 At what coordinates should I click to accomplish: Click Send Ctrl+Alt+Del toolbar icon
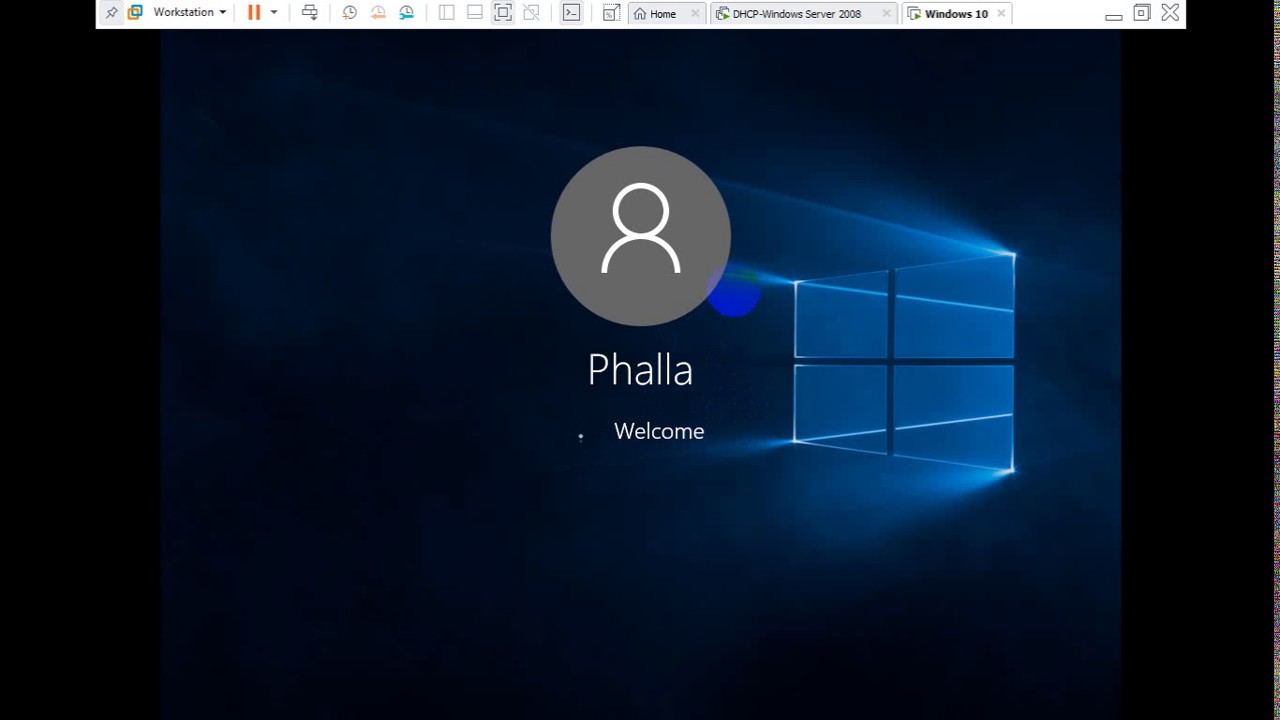tap(310, 13)
